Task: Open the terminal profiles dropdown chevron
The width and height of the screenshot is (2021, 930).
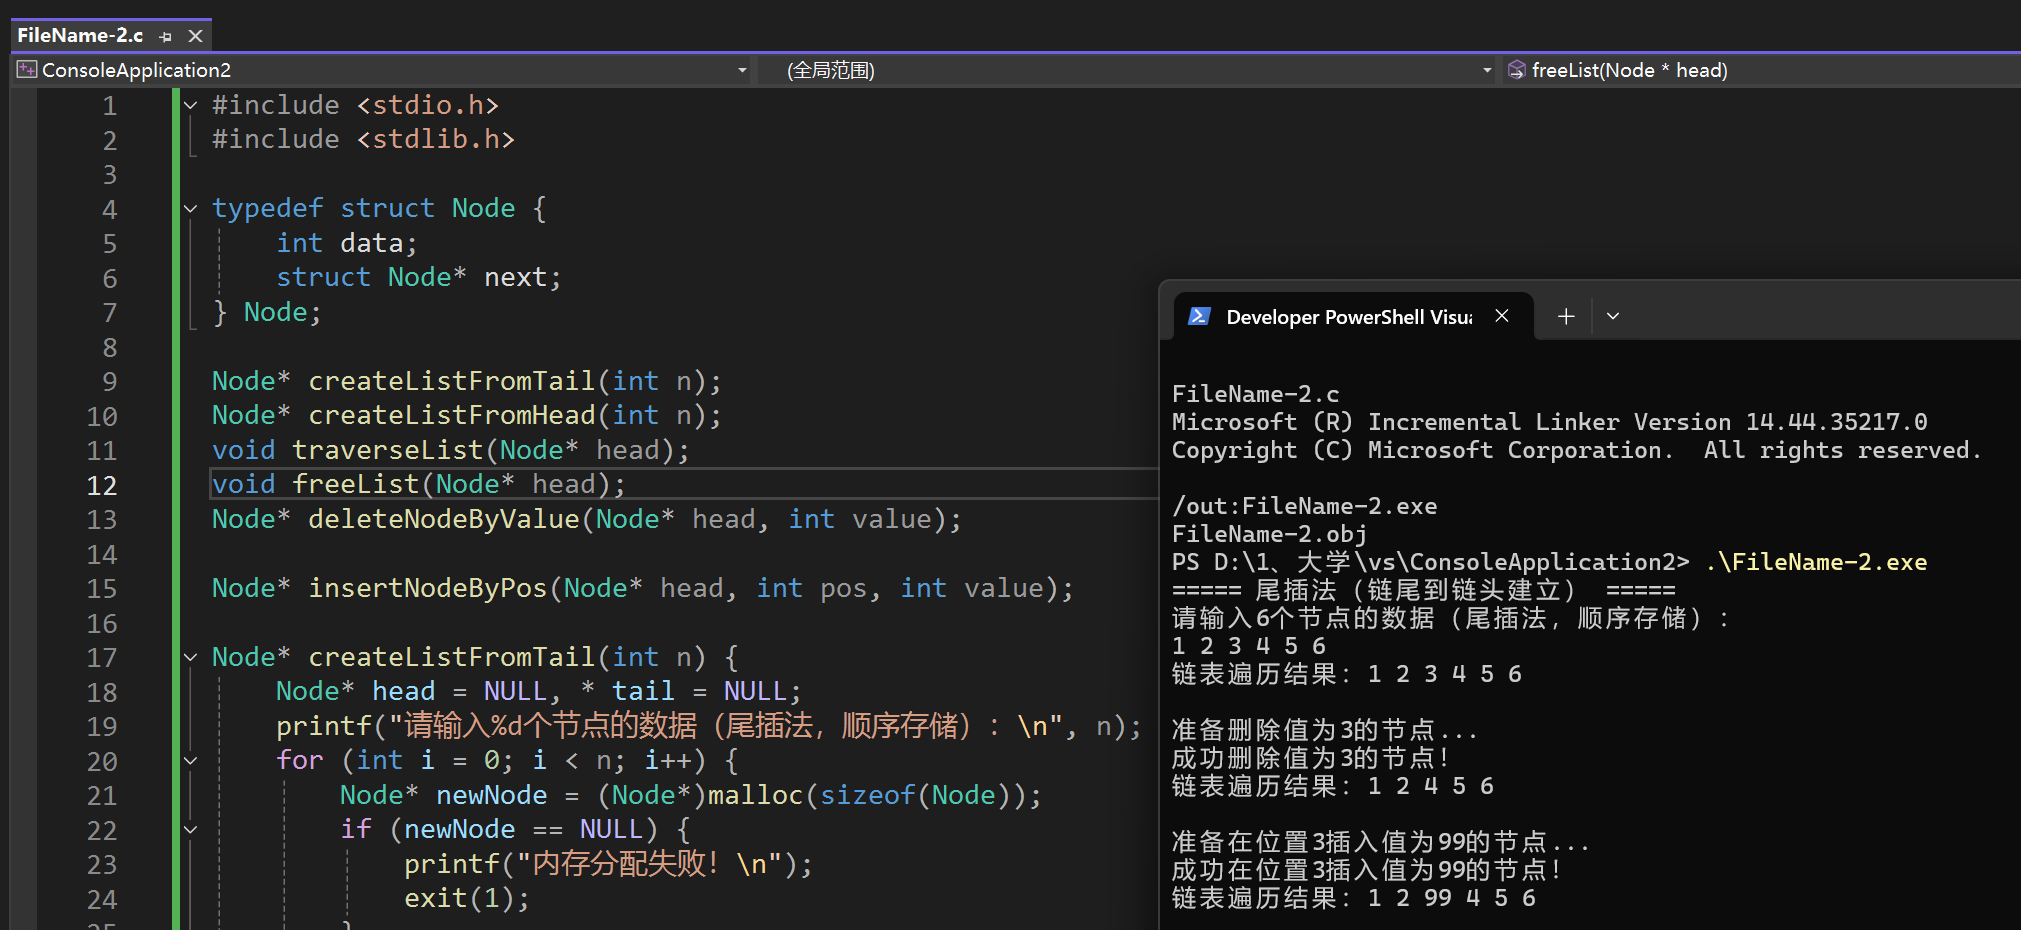Action: pyautogui.click(x=1613, y=316)
